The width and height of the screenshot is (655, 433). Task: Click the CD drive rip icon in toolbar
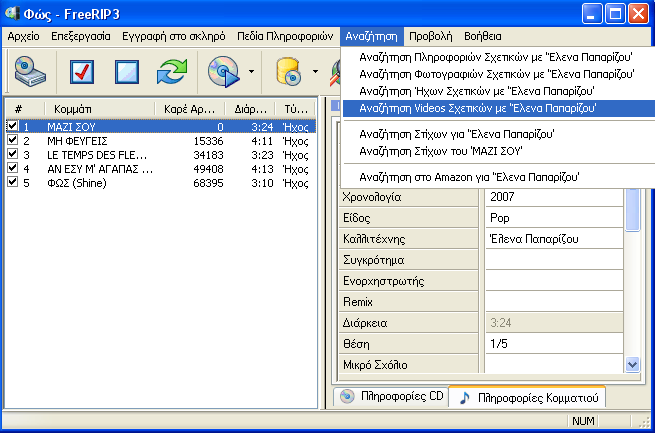(30, 71)
